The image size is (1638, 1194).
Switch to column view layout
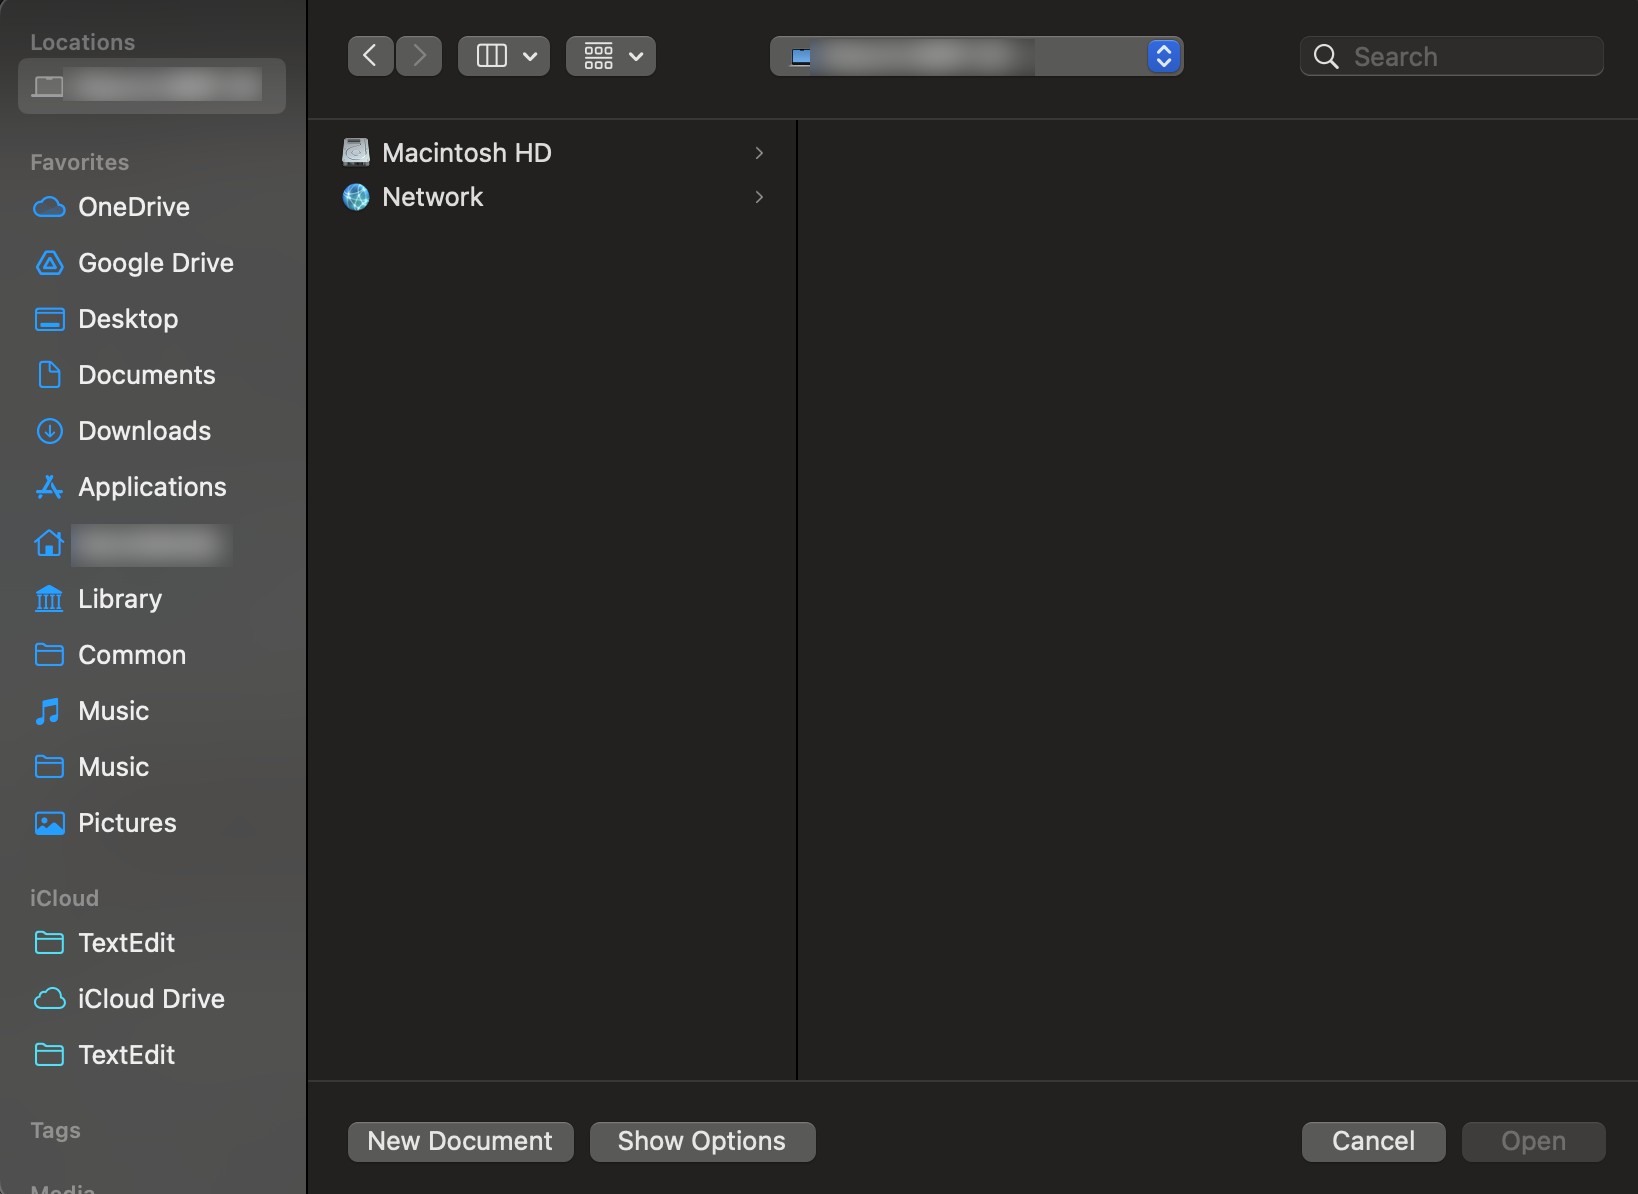pos(503,56)
